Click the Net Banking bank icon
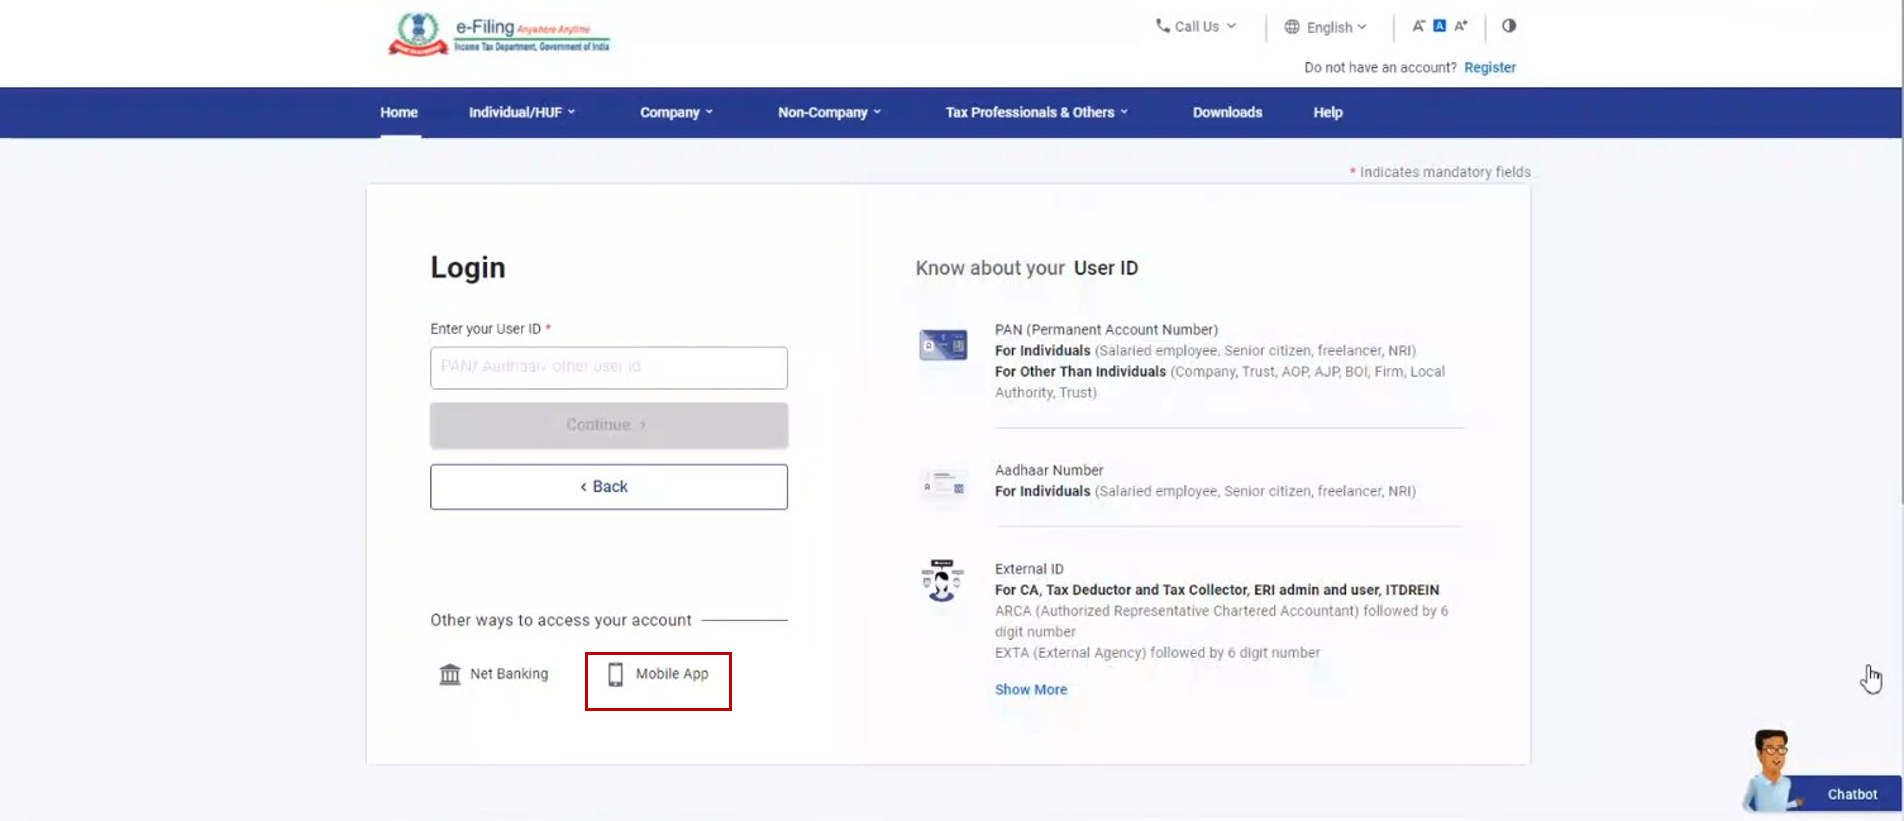This screenshot has width=1904, height=821. coord(450,675)
